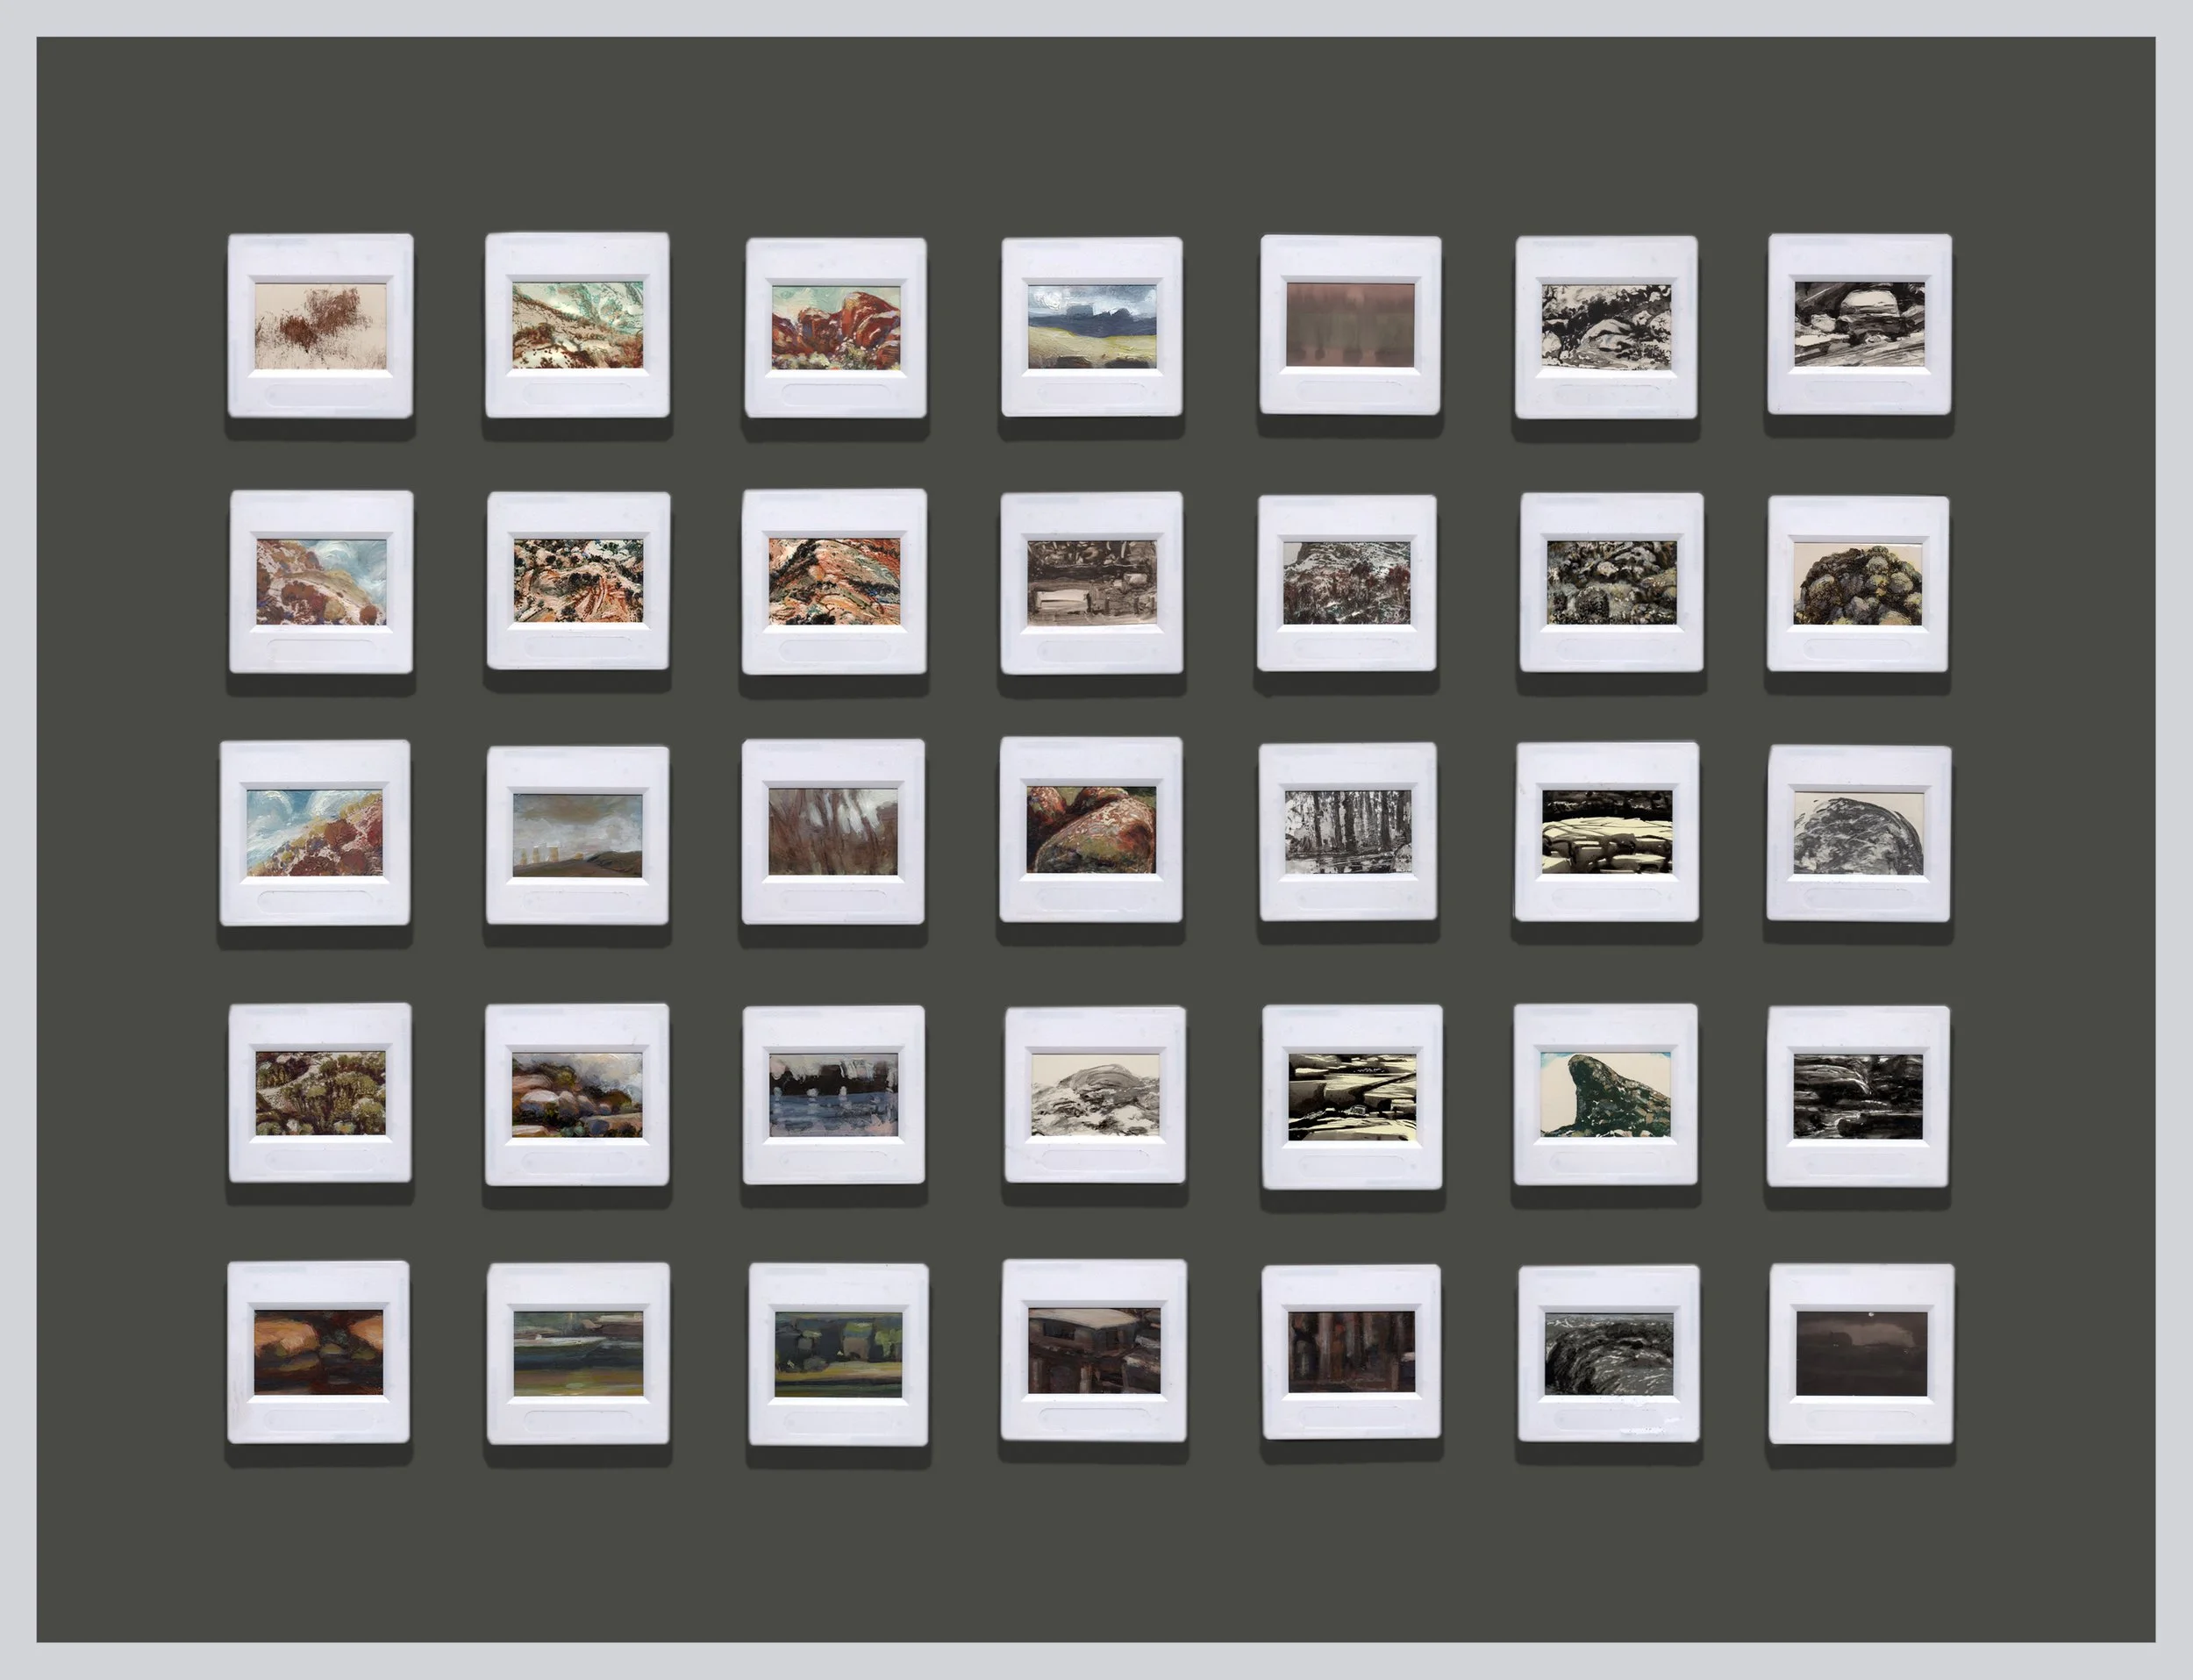This screenshot has width=2193, height=1680.
Task: Click the blurry pinkish-brown slide
Action: pyautogui.click(x=1350, y=324)
